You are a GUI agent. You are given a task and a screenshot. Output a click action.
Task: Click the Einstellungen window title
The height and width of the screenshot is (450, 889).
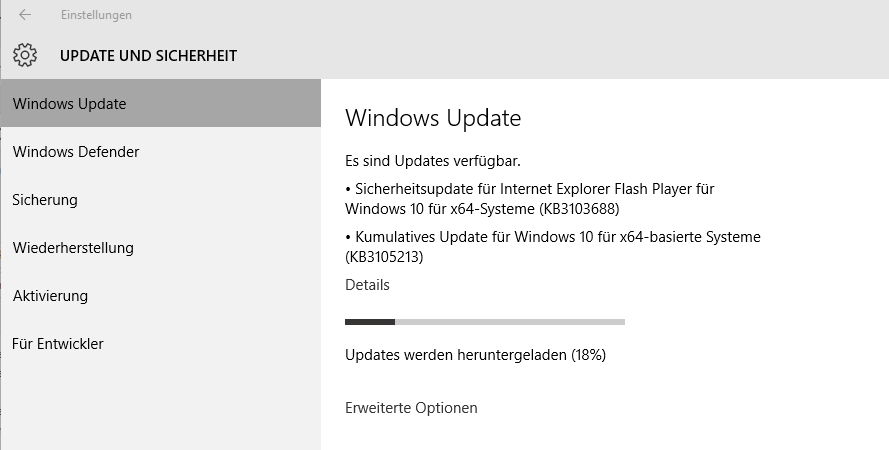[96, 15]
